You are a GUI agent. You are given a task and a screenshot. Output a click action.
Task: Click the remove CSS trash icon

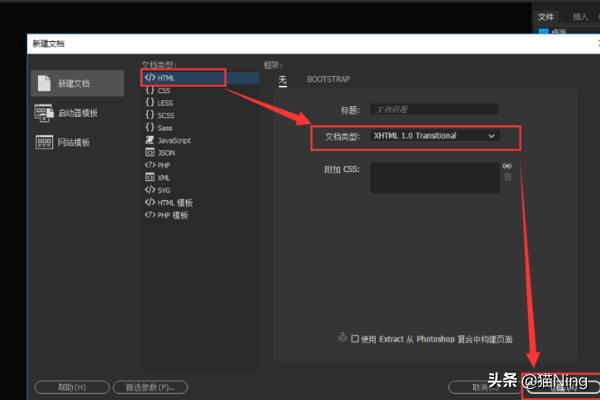[507, 177]
